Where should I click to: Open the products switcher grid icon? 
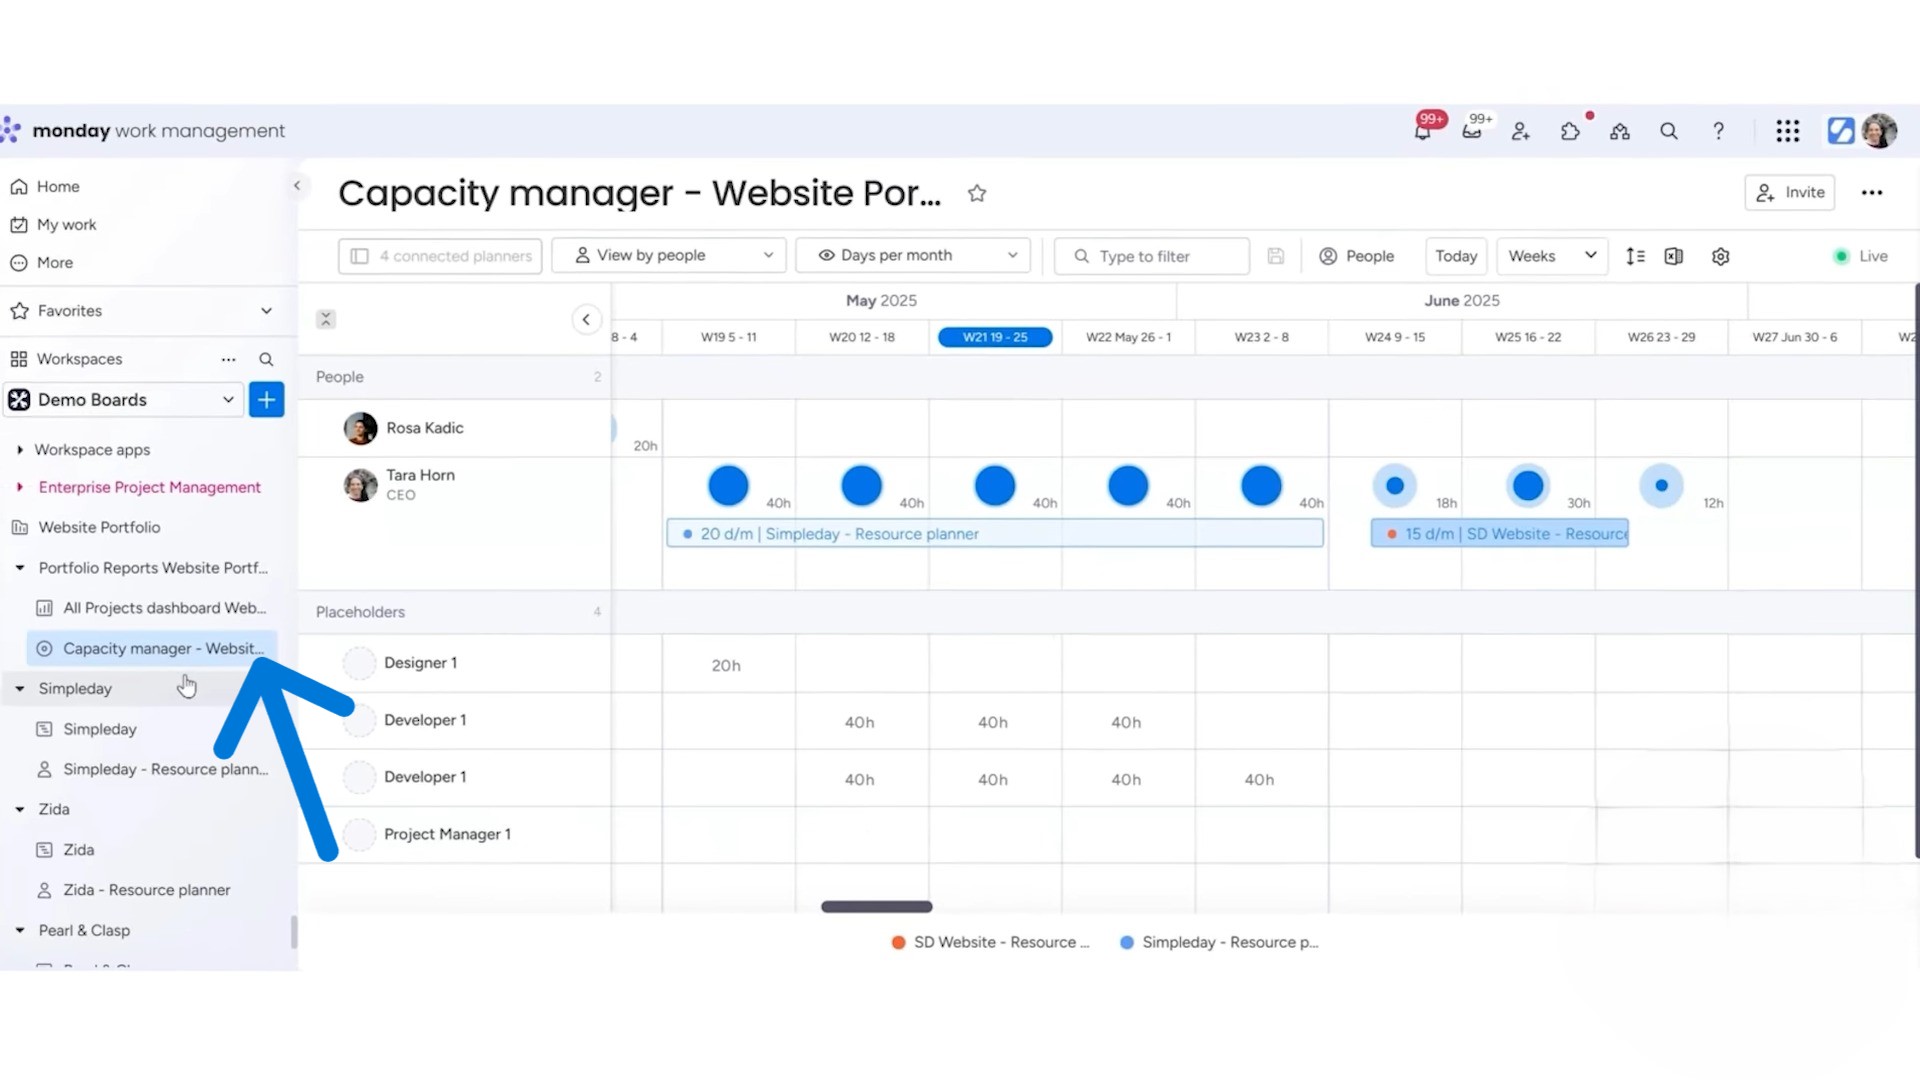[x=1788, y=131]
